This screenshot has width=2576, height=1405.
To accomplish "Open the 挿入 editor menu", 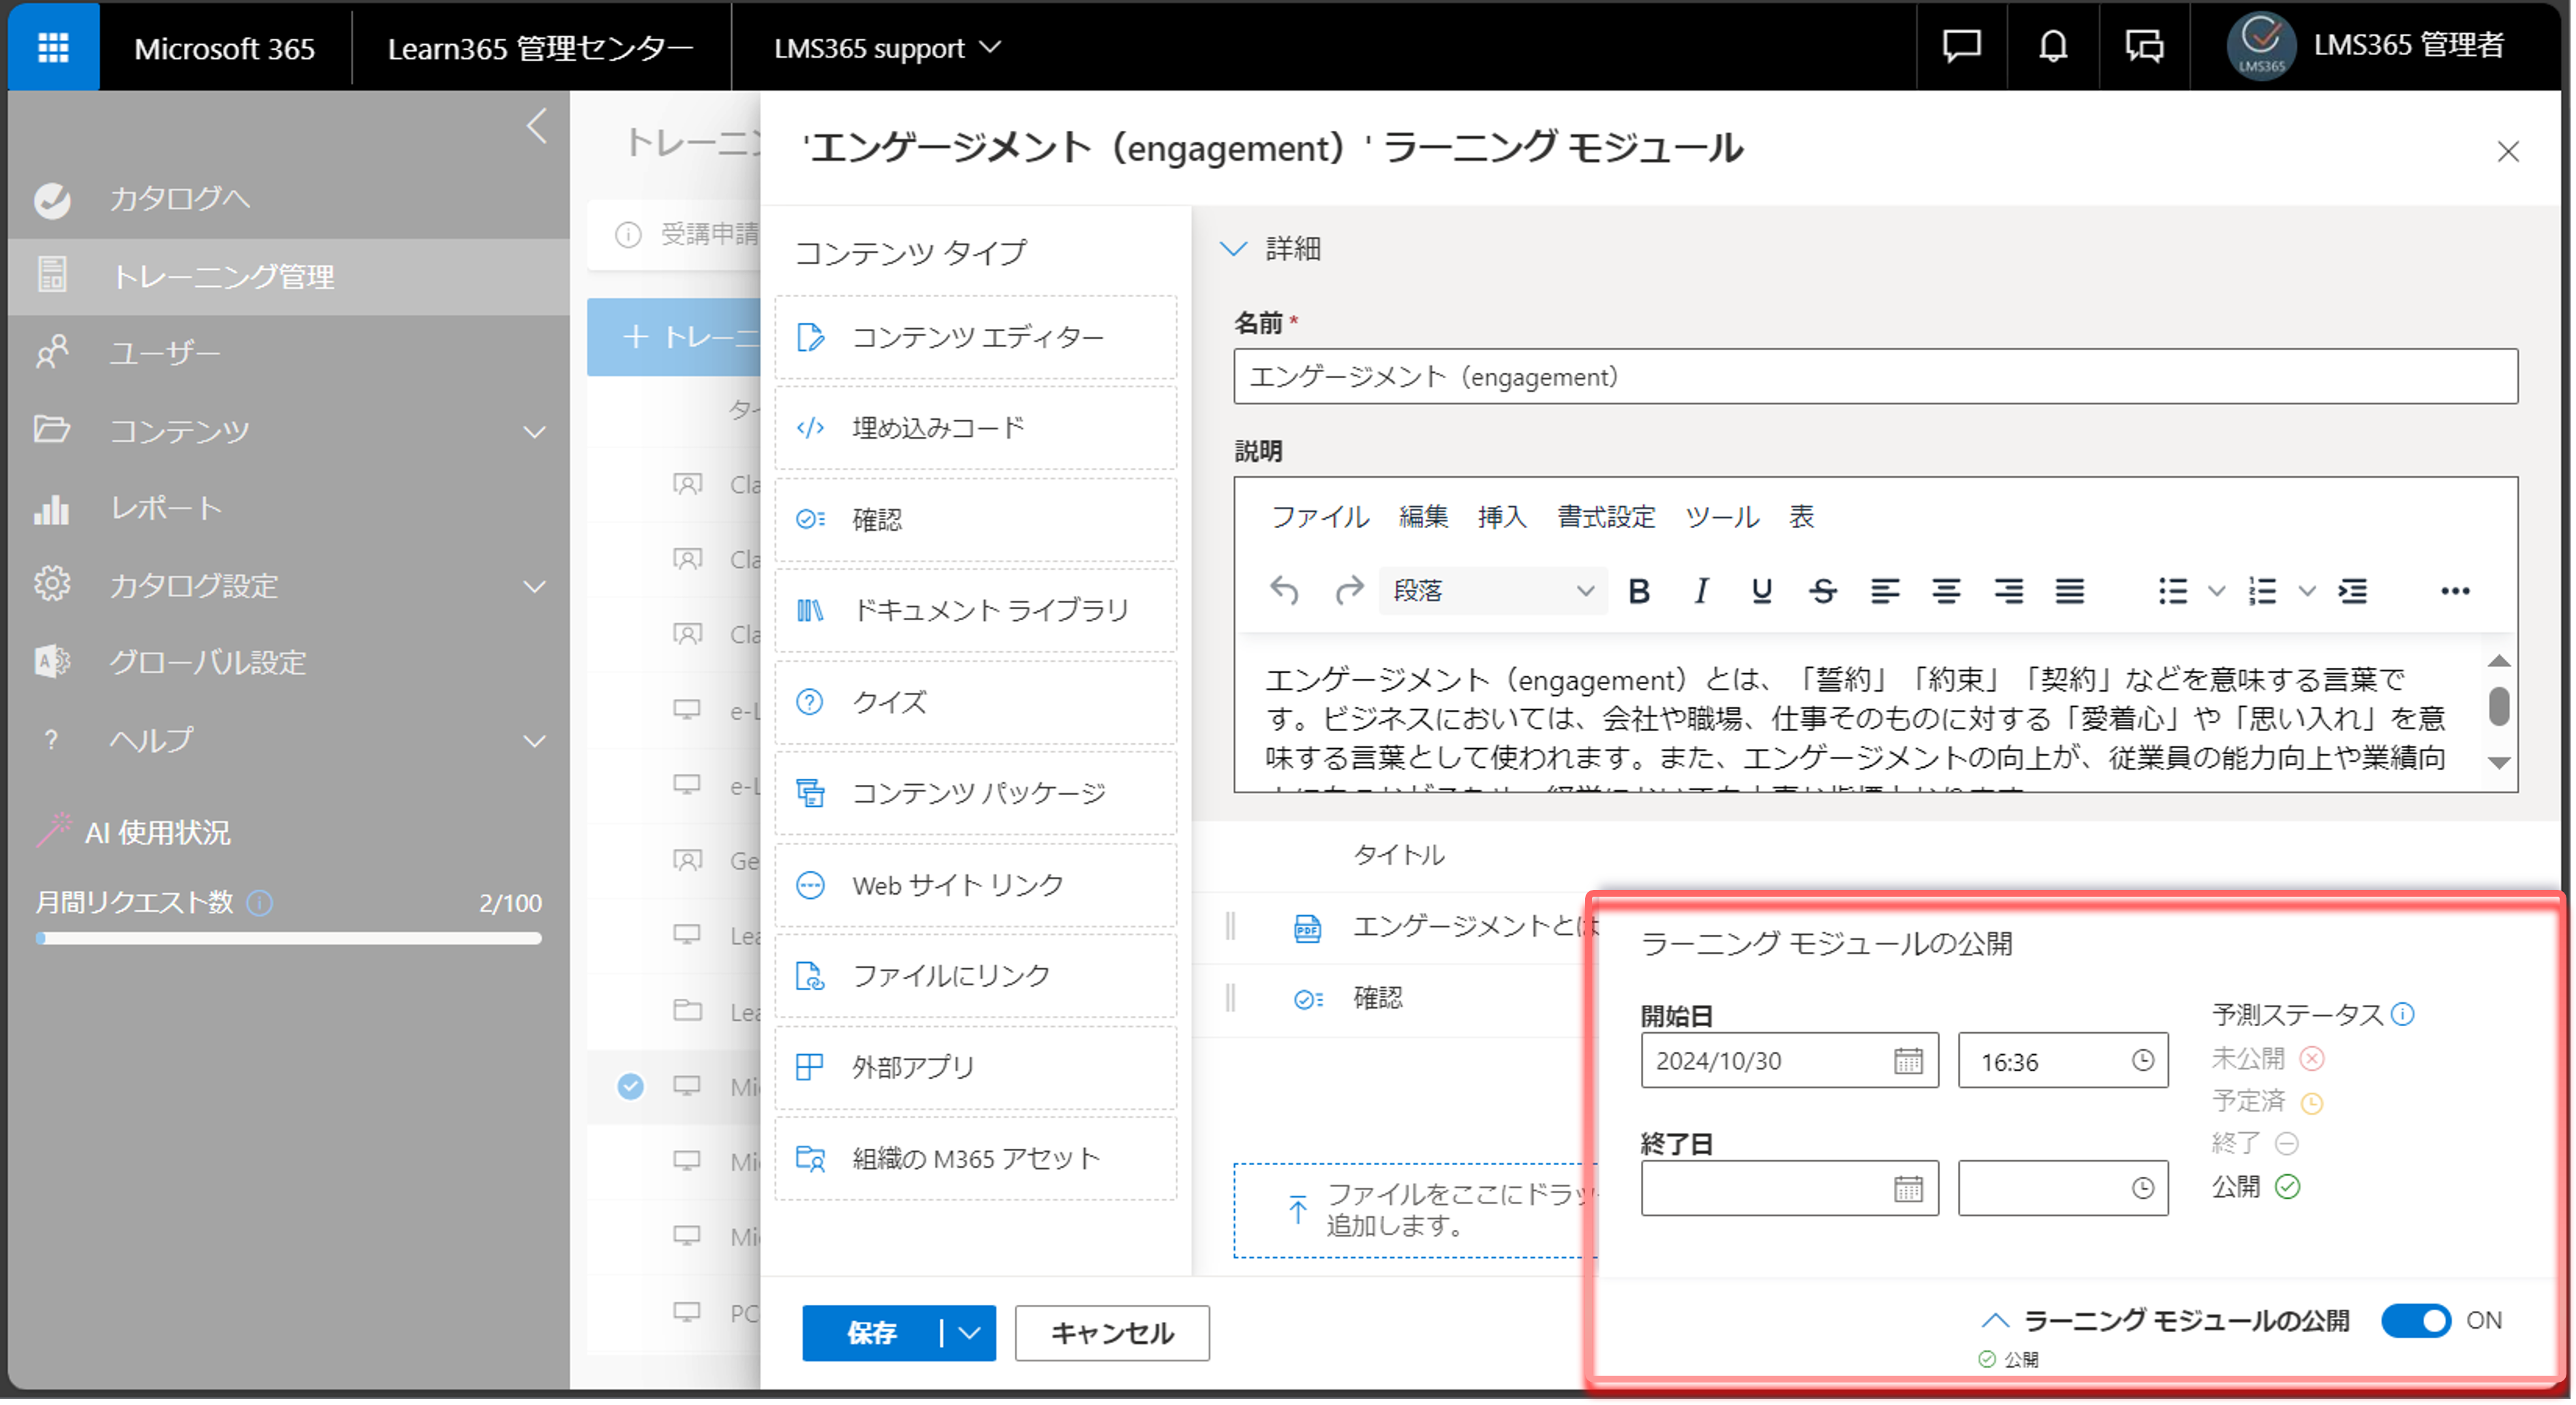I will pos(1502,517).
